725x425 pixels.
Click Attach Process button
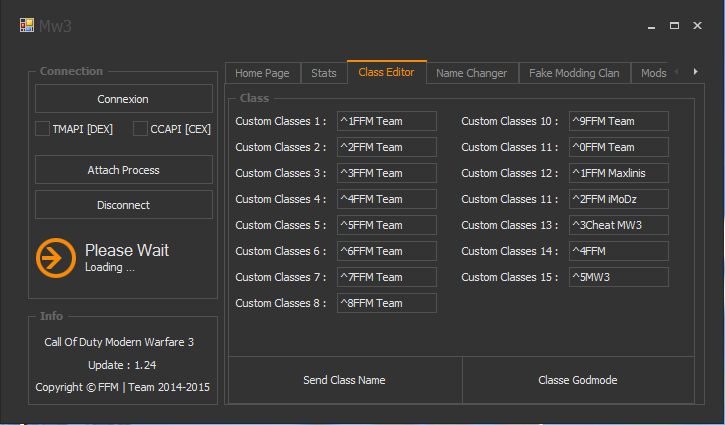tap(123, 170)
